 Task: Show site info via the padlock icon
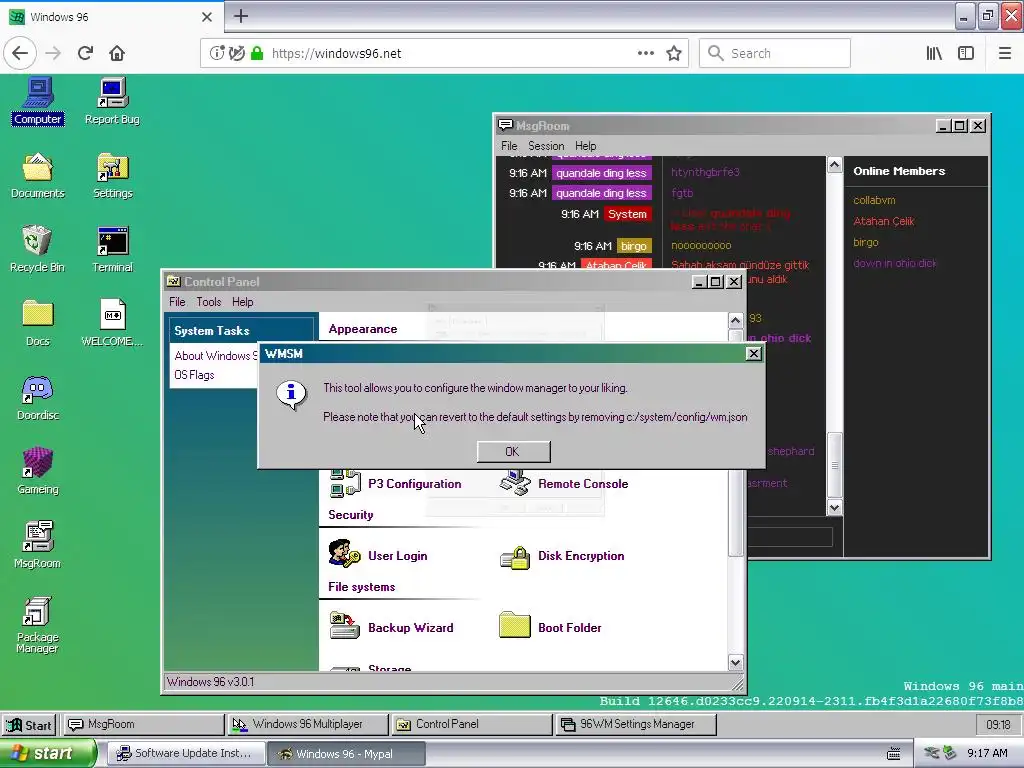click(257, 53)
